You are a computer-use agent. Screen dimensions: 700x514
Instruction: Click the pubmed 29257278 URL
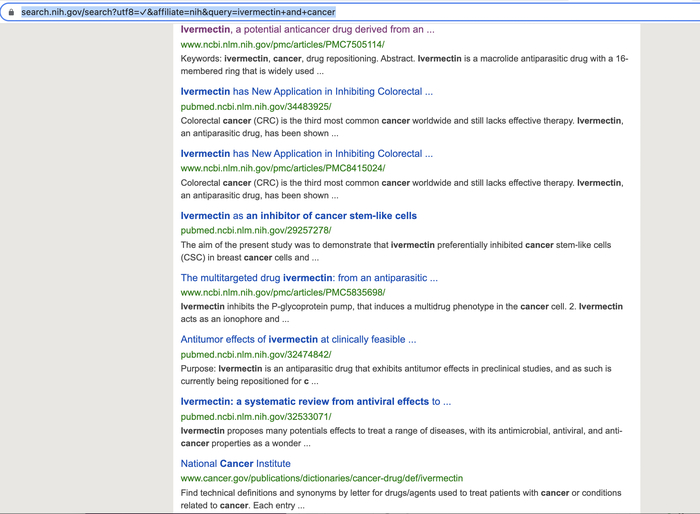point(255,231)
